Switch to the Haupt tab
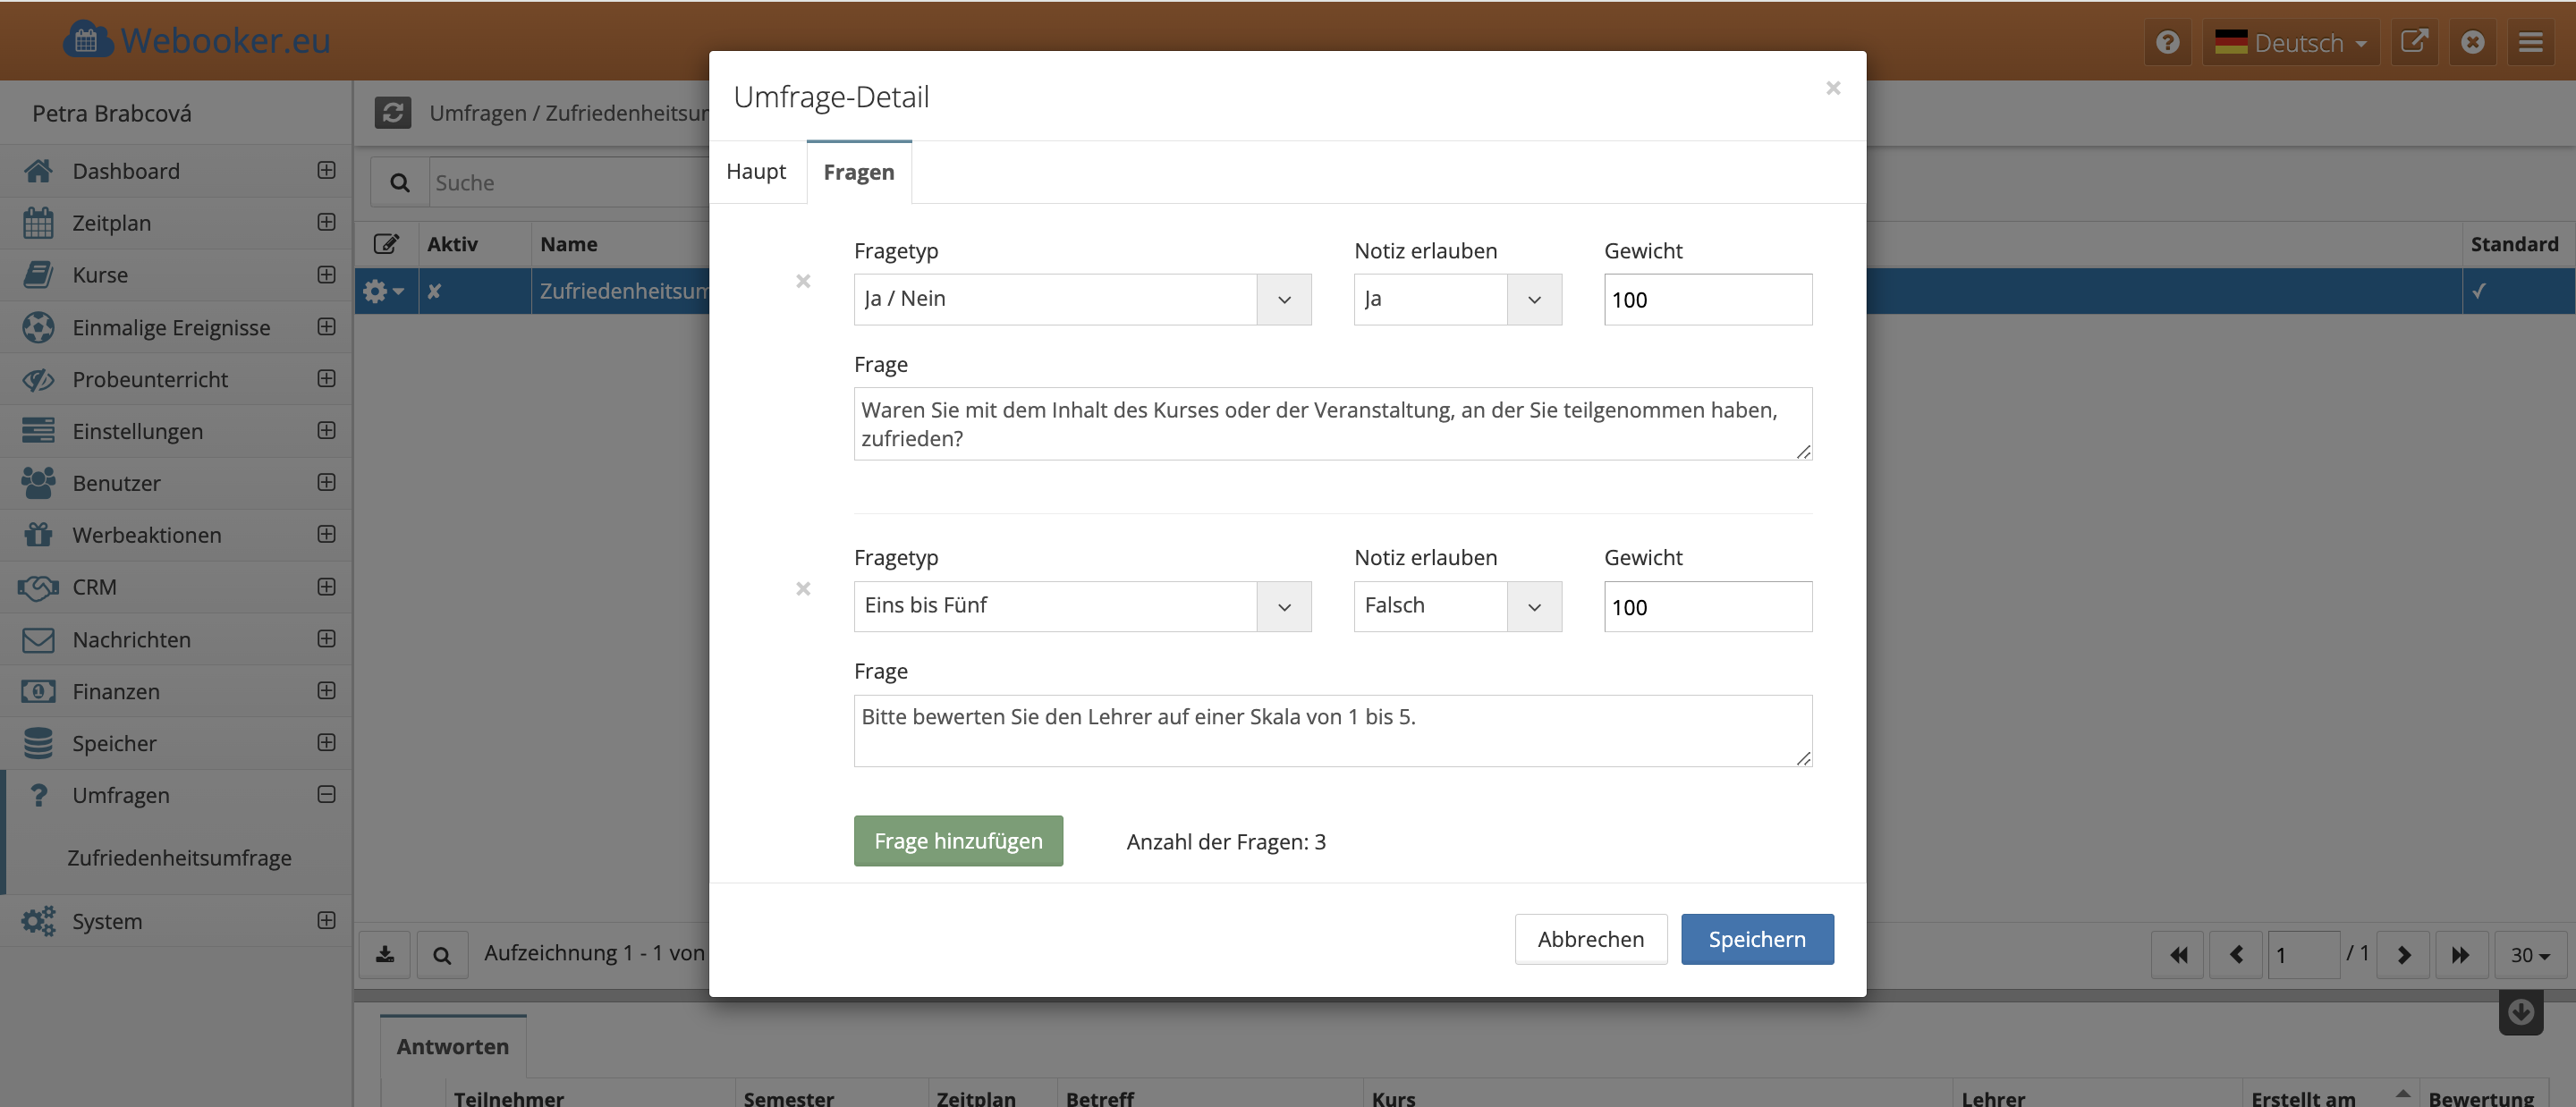 pos(756,172)
